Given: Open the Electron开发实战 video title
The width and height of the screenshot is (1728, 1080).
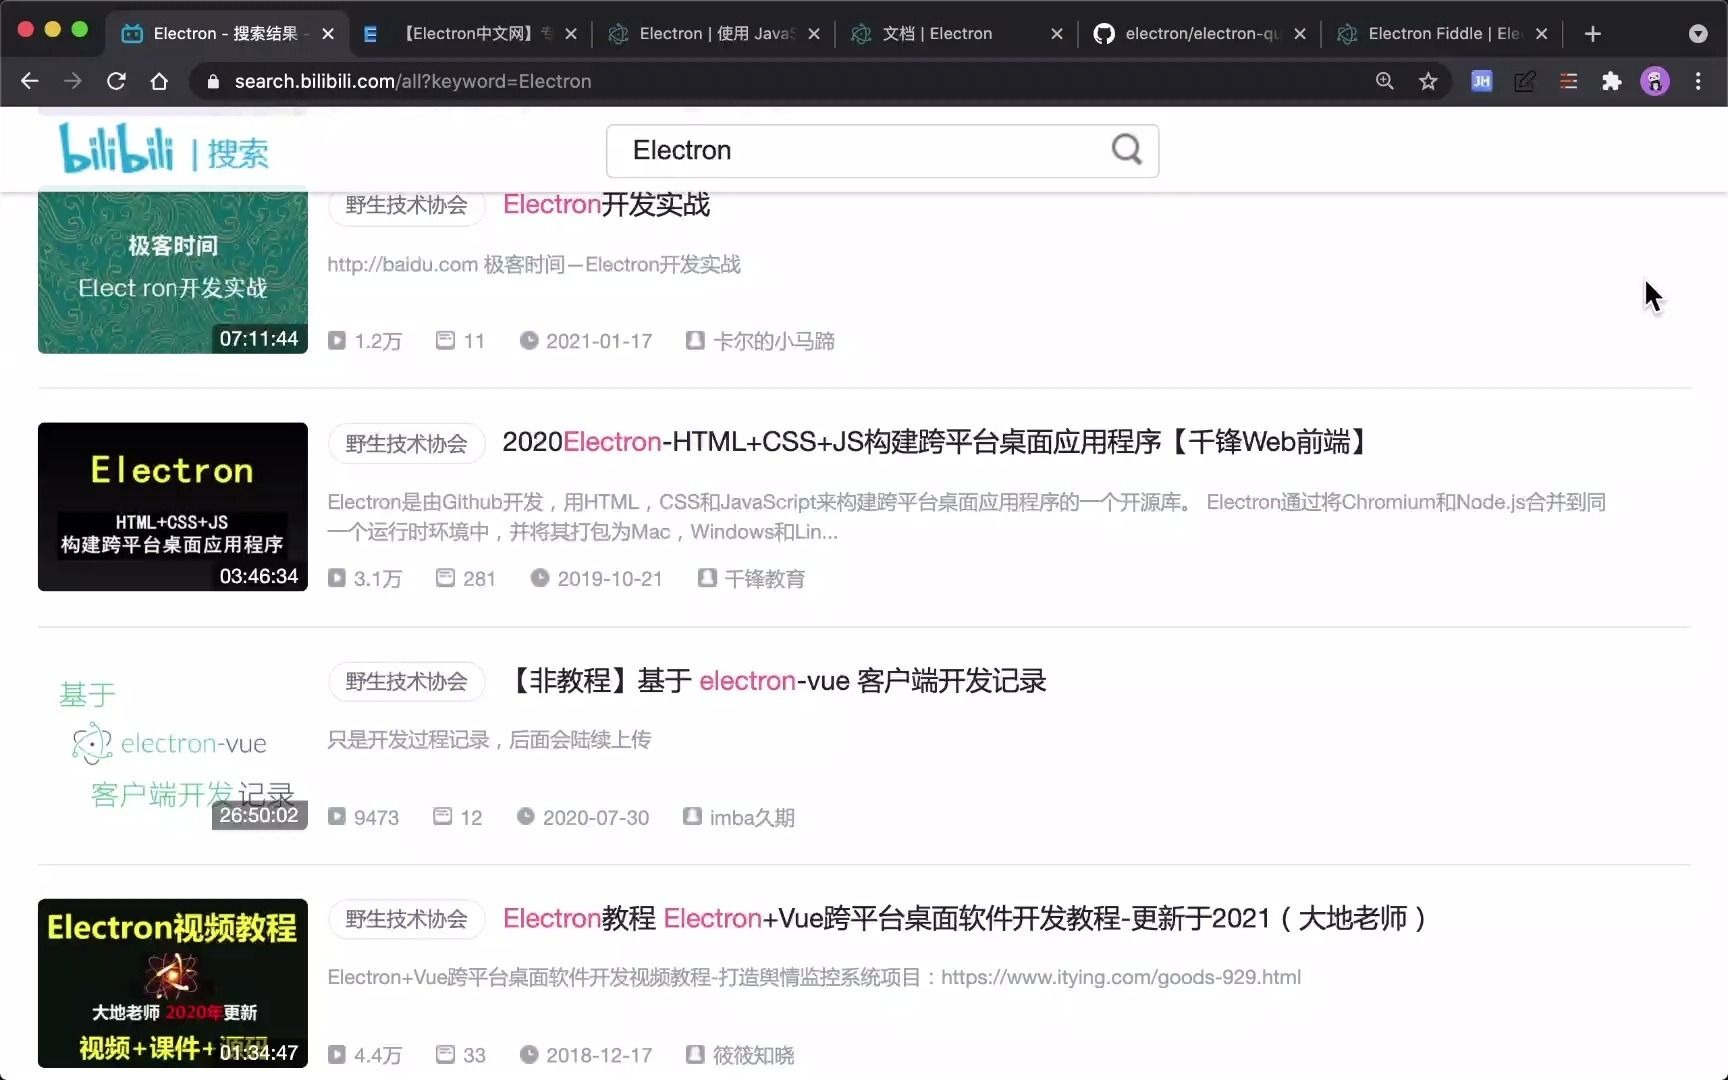Looking at the screenshot, I should [606, 205].
